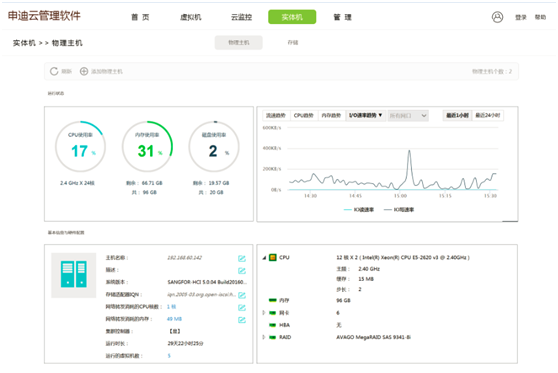558x373 pixels.
Task: Click the 96 GB memory value
Action: tap(343, 300)
